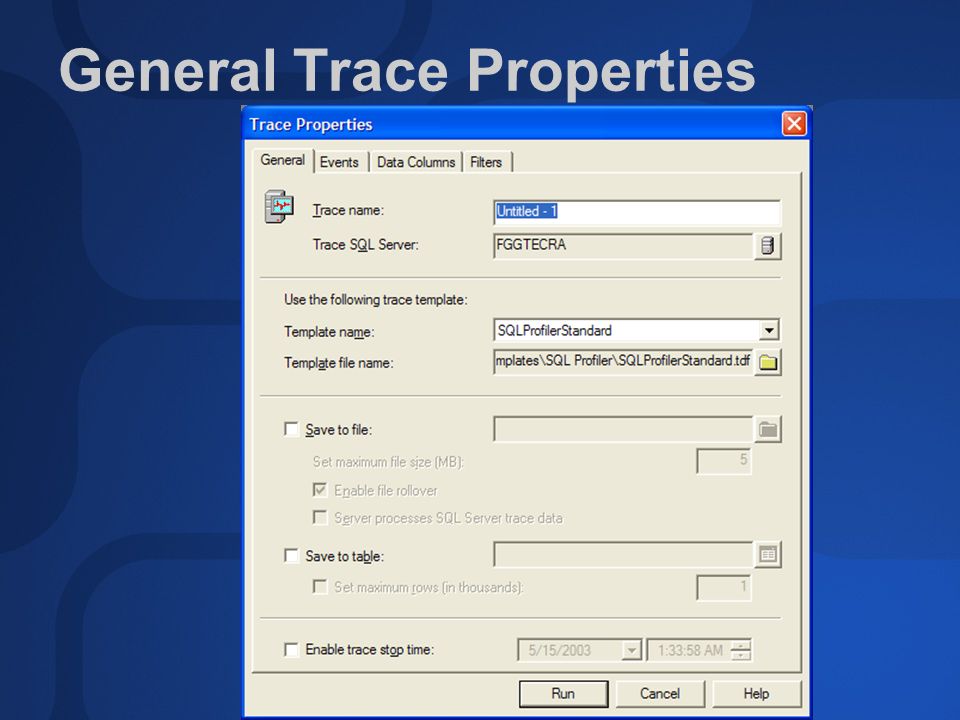
Task: Click the Cancel button
Action: (x=660, y=694)
